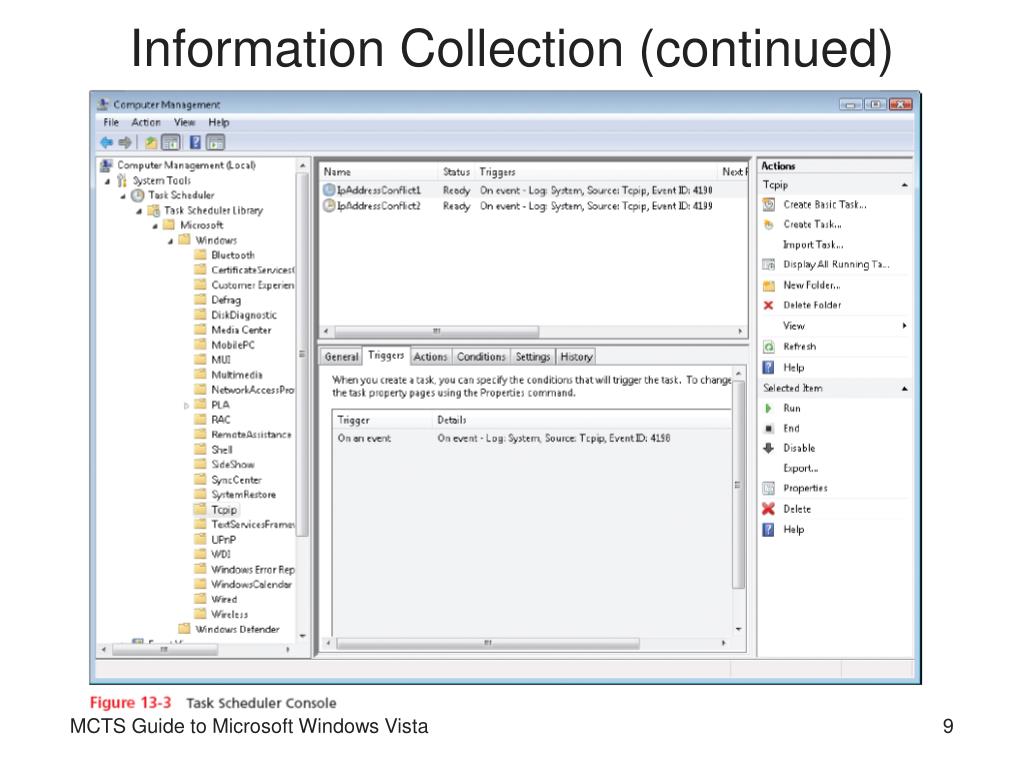
Task: Click the Properties icon
Action: coord(769,488)
